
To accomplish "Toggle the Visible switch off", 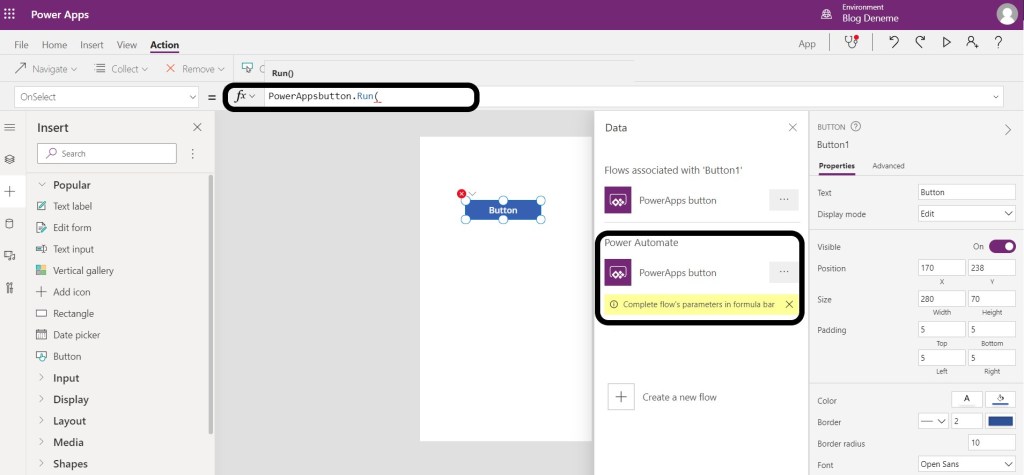I will (x=1002, y=246).
